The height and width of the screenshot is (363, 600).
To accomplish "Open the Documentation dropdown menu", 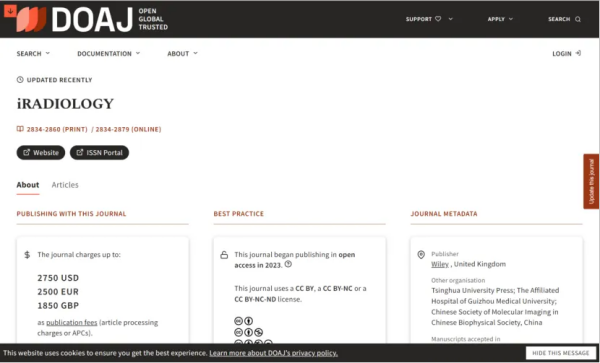I will coord(109,54).
